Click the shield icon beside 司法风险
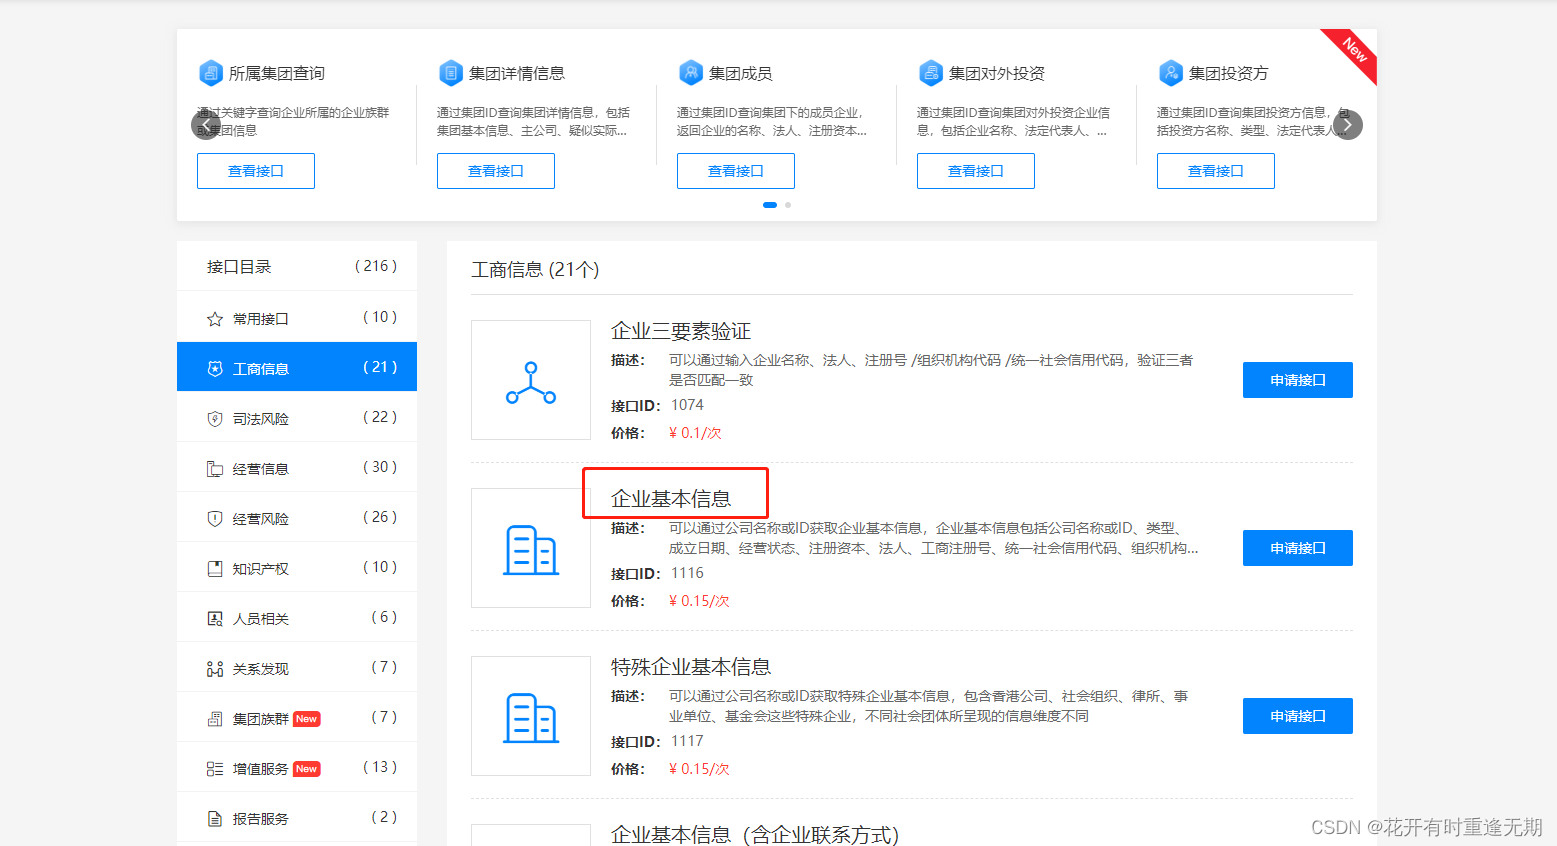 214,419
